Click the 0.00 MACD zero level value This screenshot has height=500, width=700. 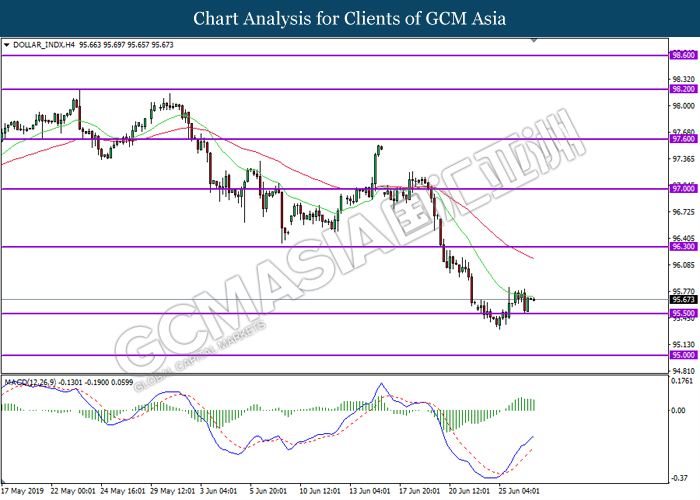click(678, 410)
